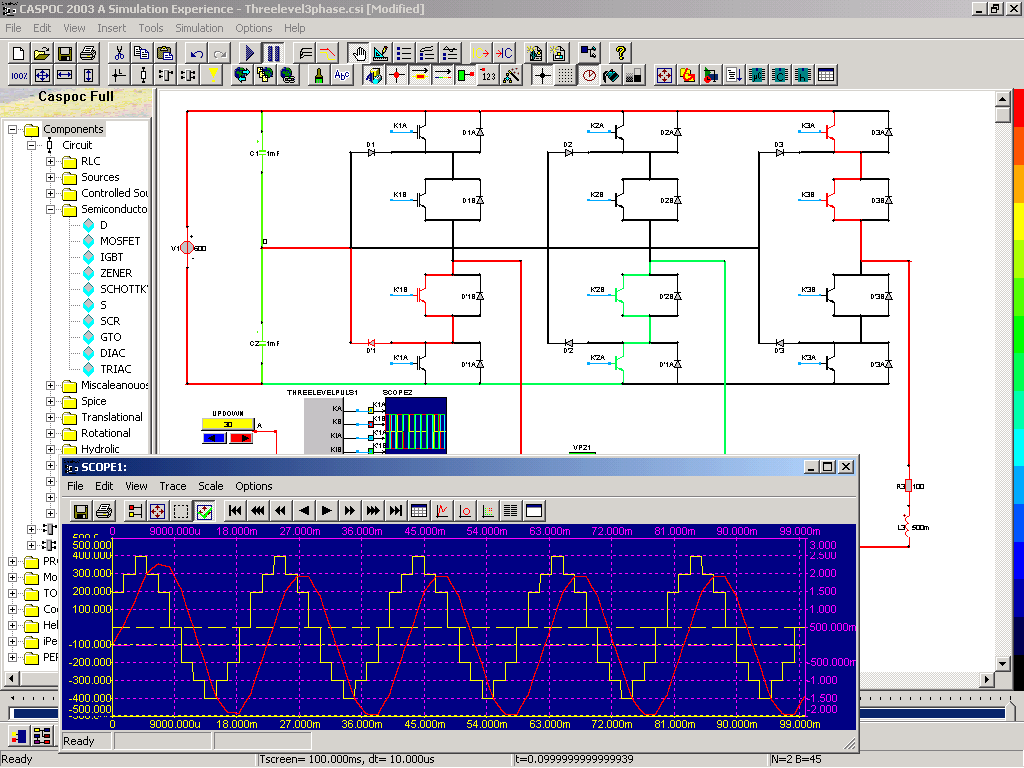This screenshot has width=1024, height=768.
Task: Open the Scale menu in SCOPE1
Action: (211, 486)
